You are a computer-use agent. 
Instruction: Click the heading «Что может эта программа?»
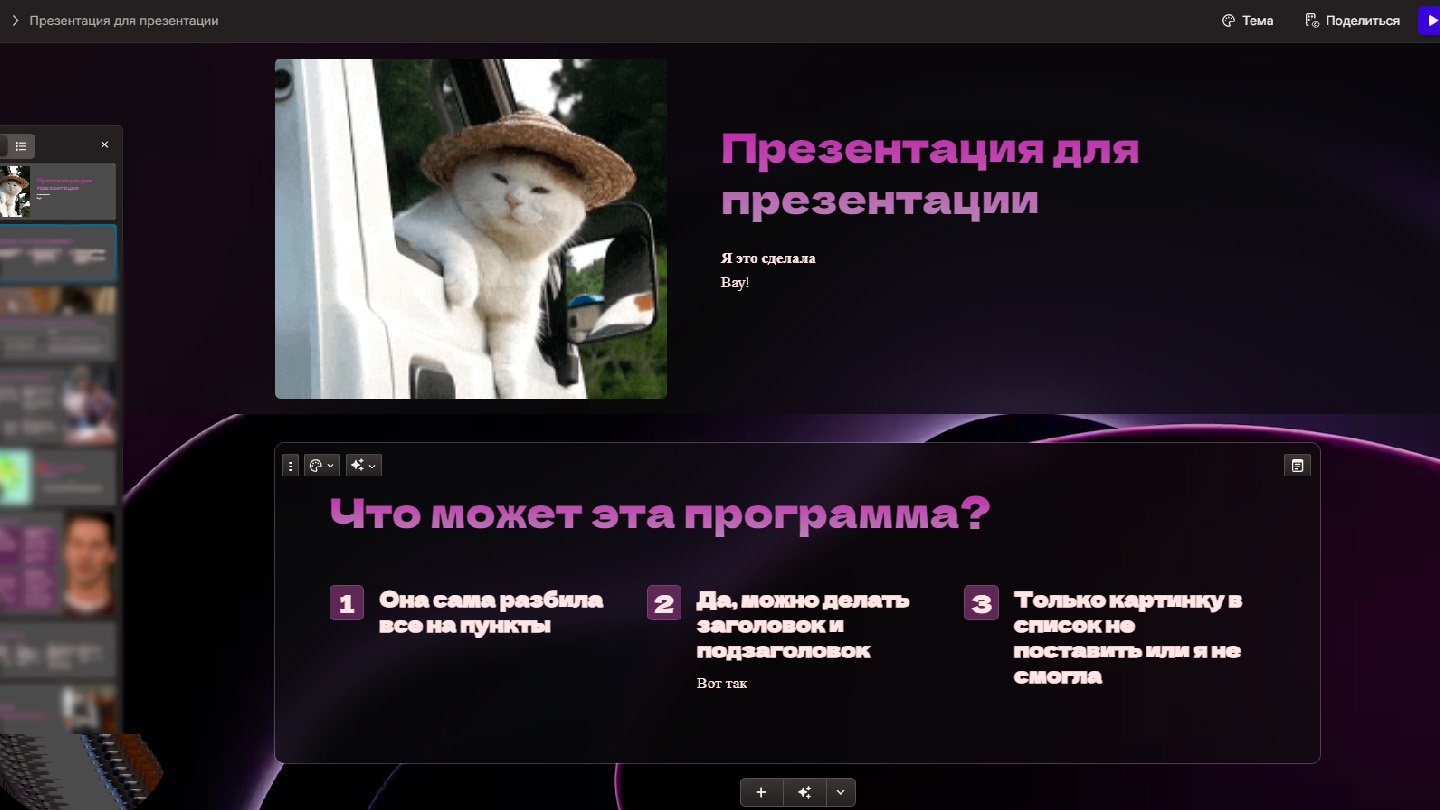tap(660, 515)
